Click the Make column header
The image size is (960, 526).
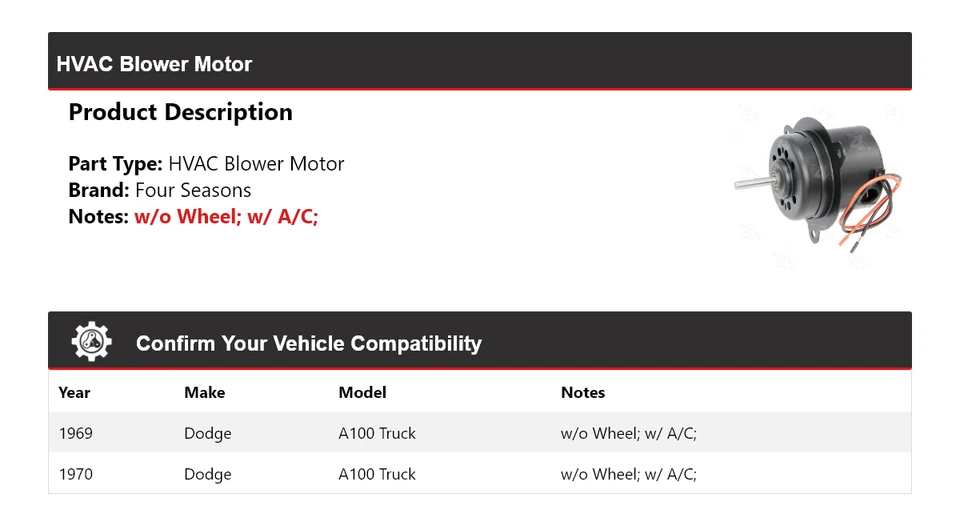tap(204, 392)
